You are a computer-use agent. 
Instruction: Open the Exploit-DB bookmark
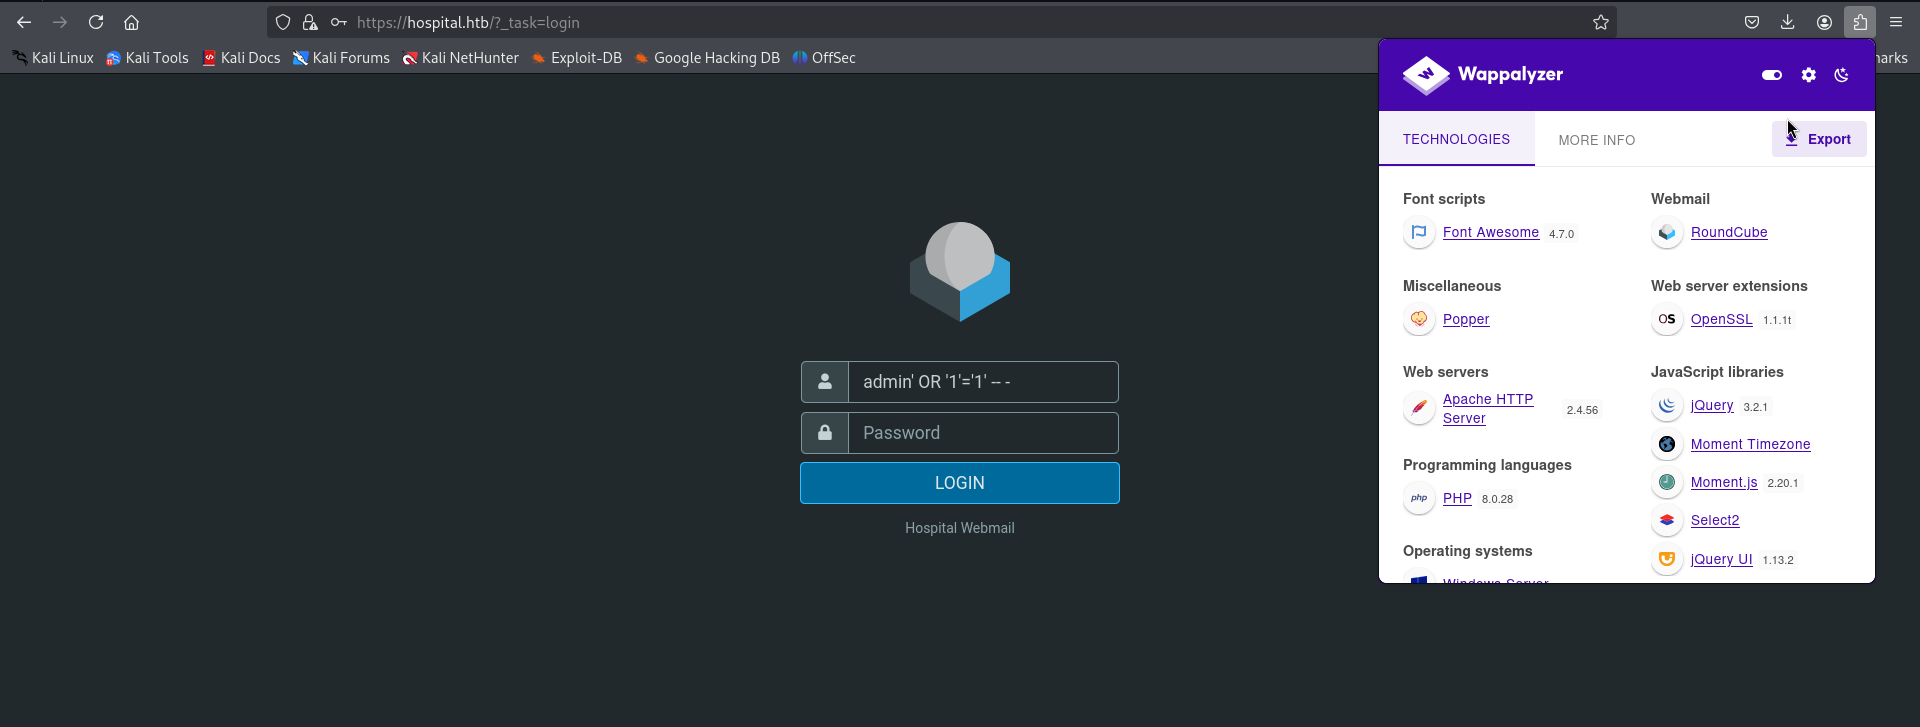point(585,58)
